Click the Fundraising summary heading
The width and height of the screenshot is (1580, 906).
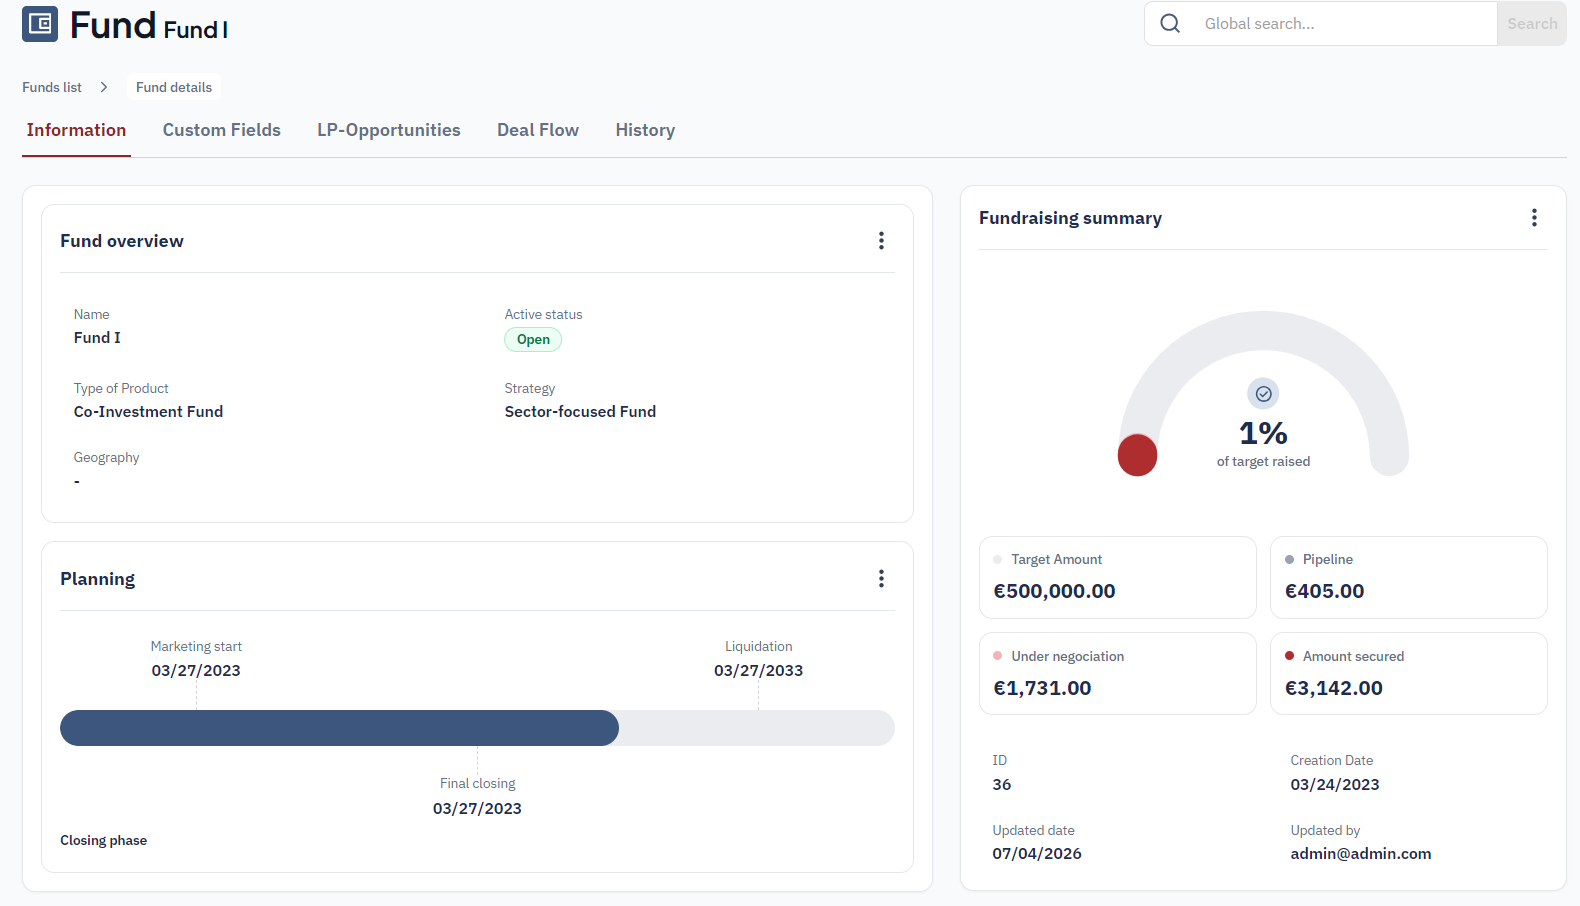1070,217
